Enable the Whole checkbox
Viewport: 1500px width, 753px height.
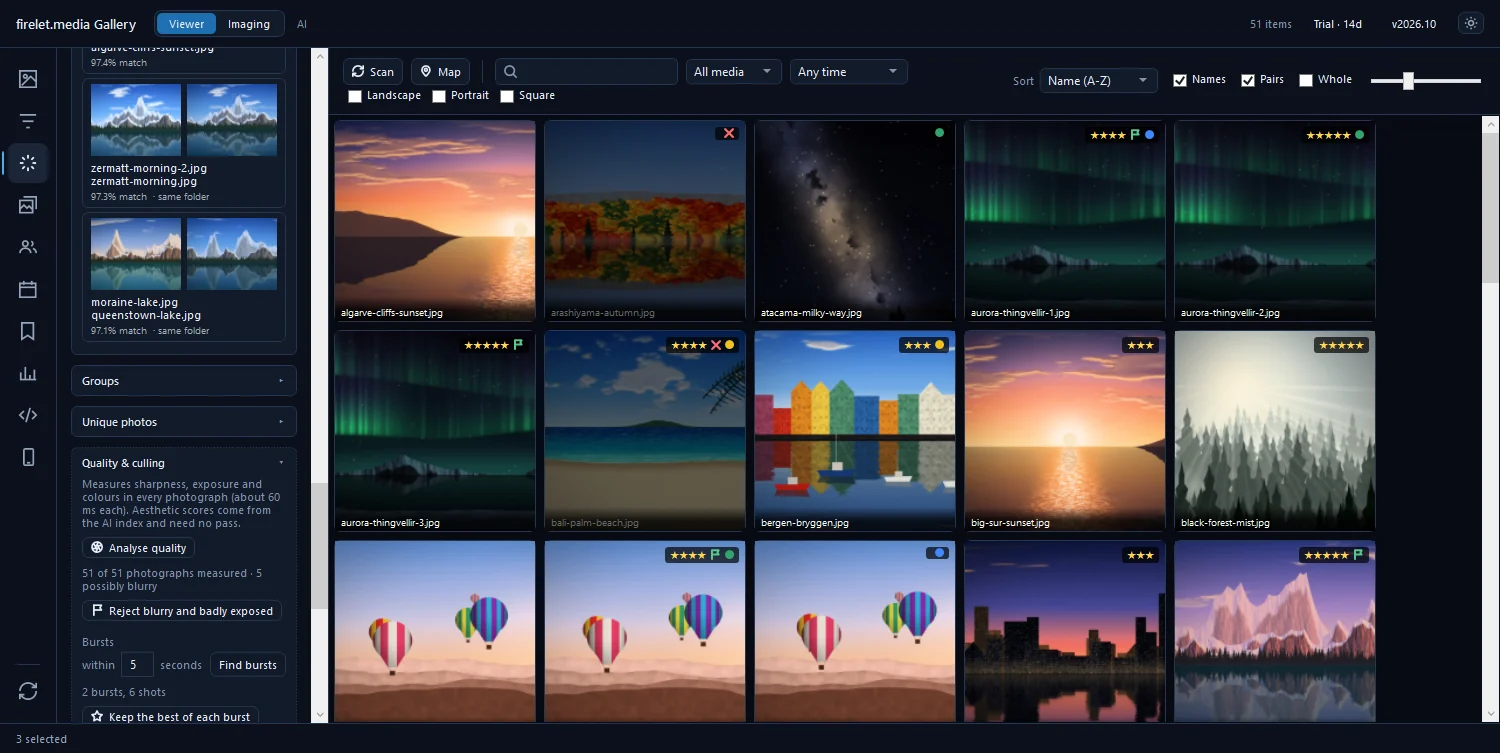1306,80
